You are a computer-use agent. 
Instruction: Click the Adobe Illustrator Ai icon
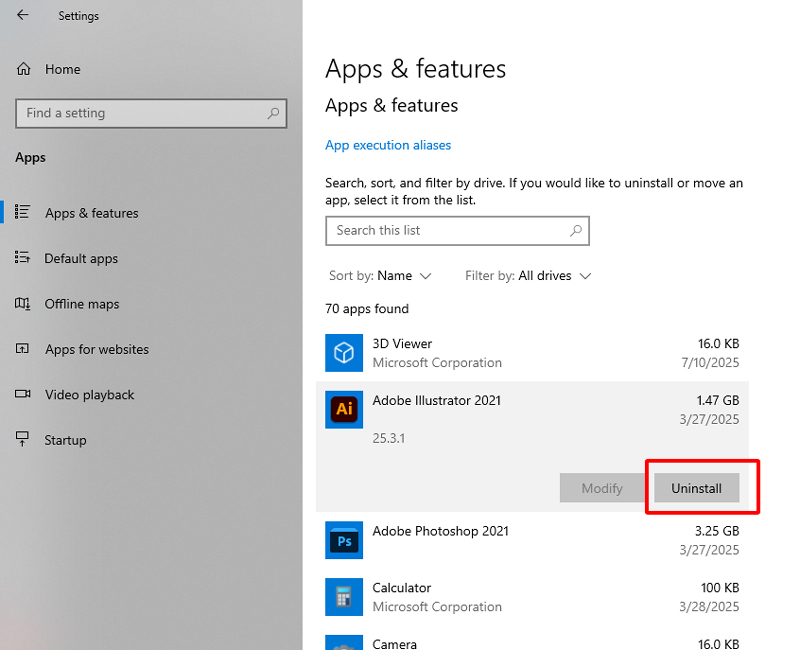coord(344,410)
